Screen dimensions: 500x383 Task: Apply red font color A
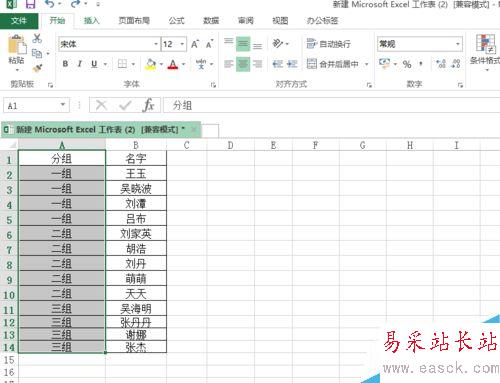pos(173,64)
